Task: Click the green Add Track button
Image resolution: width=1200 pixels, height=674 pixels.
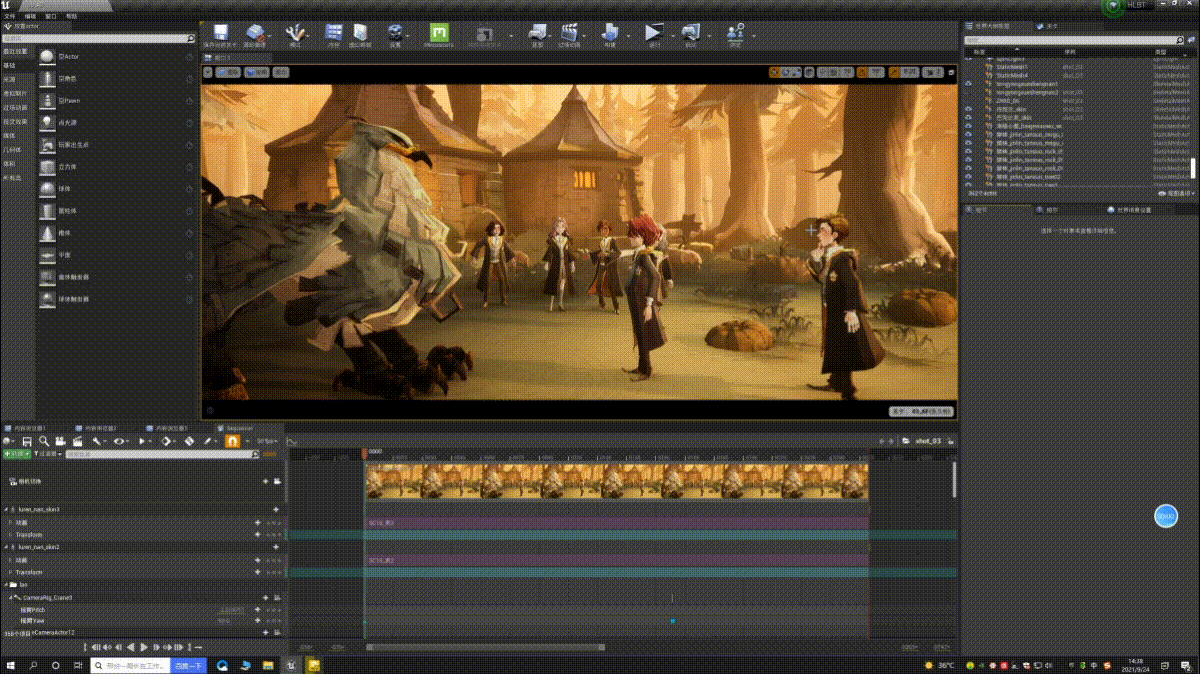Action: click(x=16, y=453)
